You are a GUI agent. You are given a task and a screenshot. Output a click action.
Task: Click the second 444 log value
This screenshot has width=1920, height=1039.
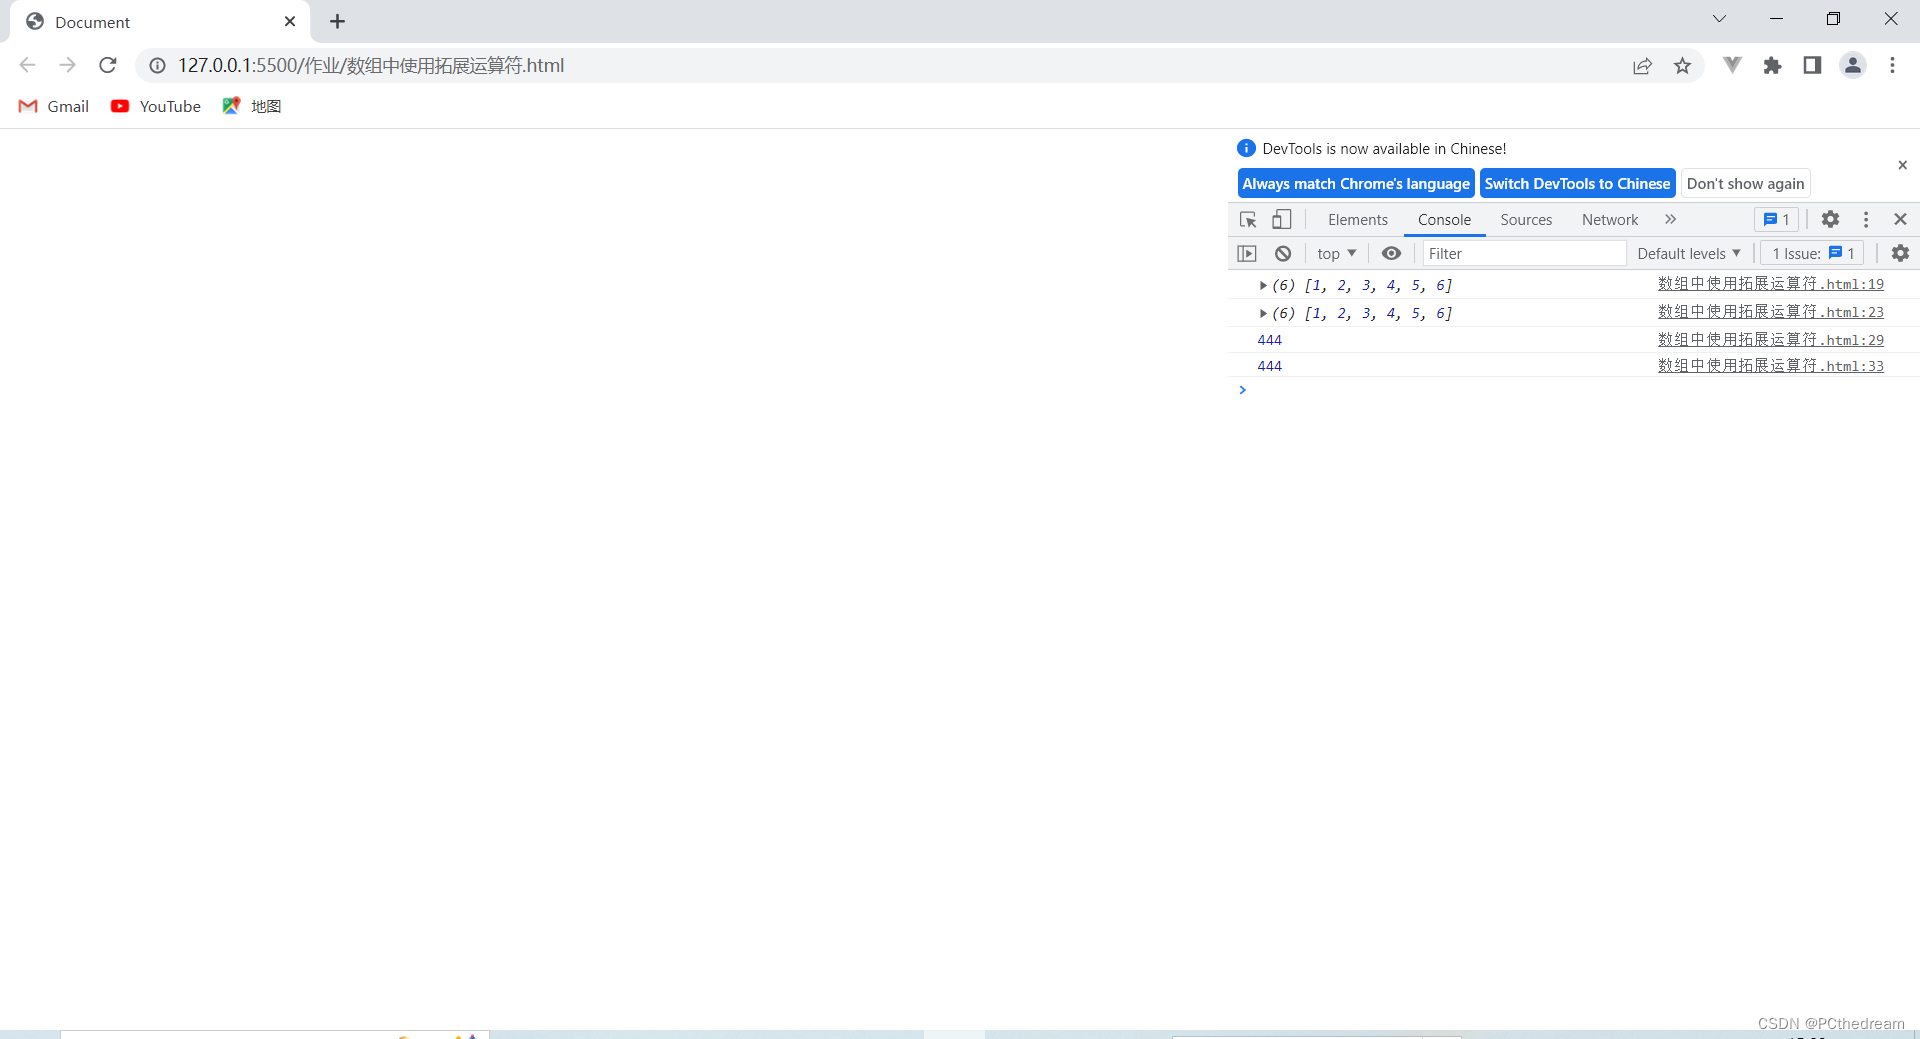pos(1269,366)
